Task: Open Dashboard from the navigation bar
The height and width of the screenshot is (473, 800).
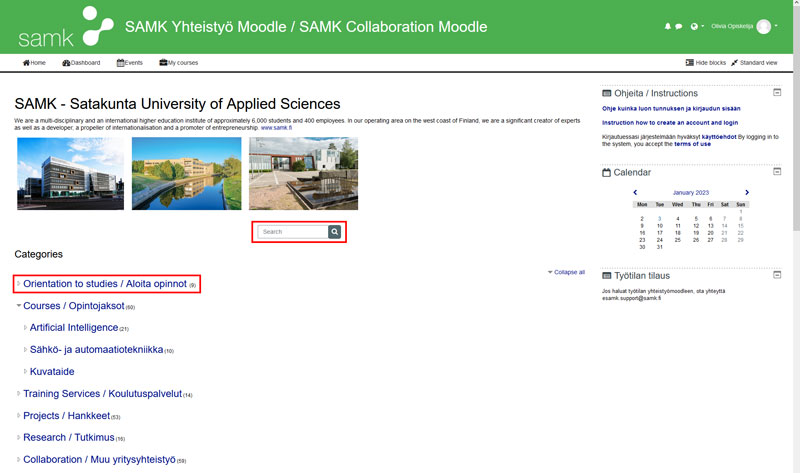Action: pyautogui.click(x=81, y=63)
